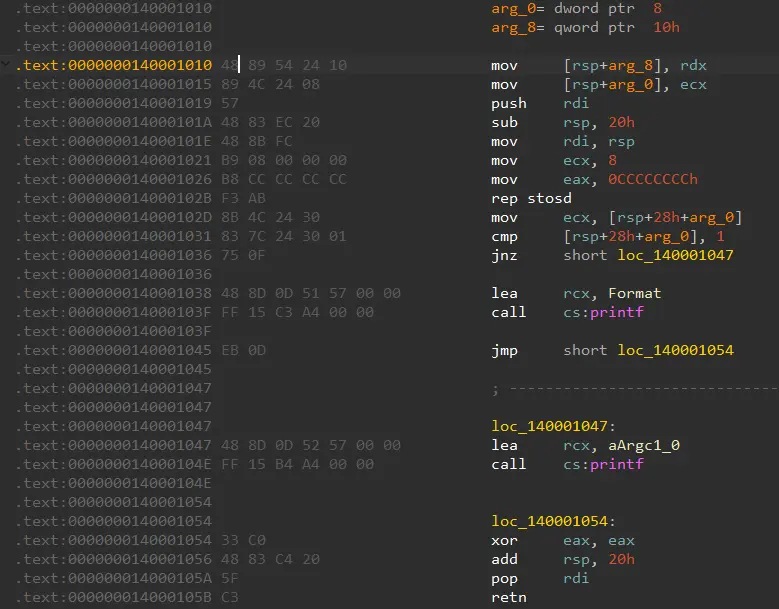
Task: Click the jnz mnemonic
Action: pyautogui.click(x=504, y=255)
